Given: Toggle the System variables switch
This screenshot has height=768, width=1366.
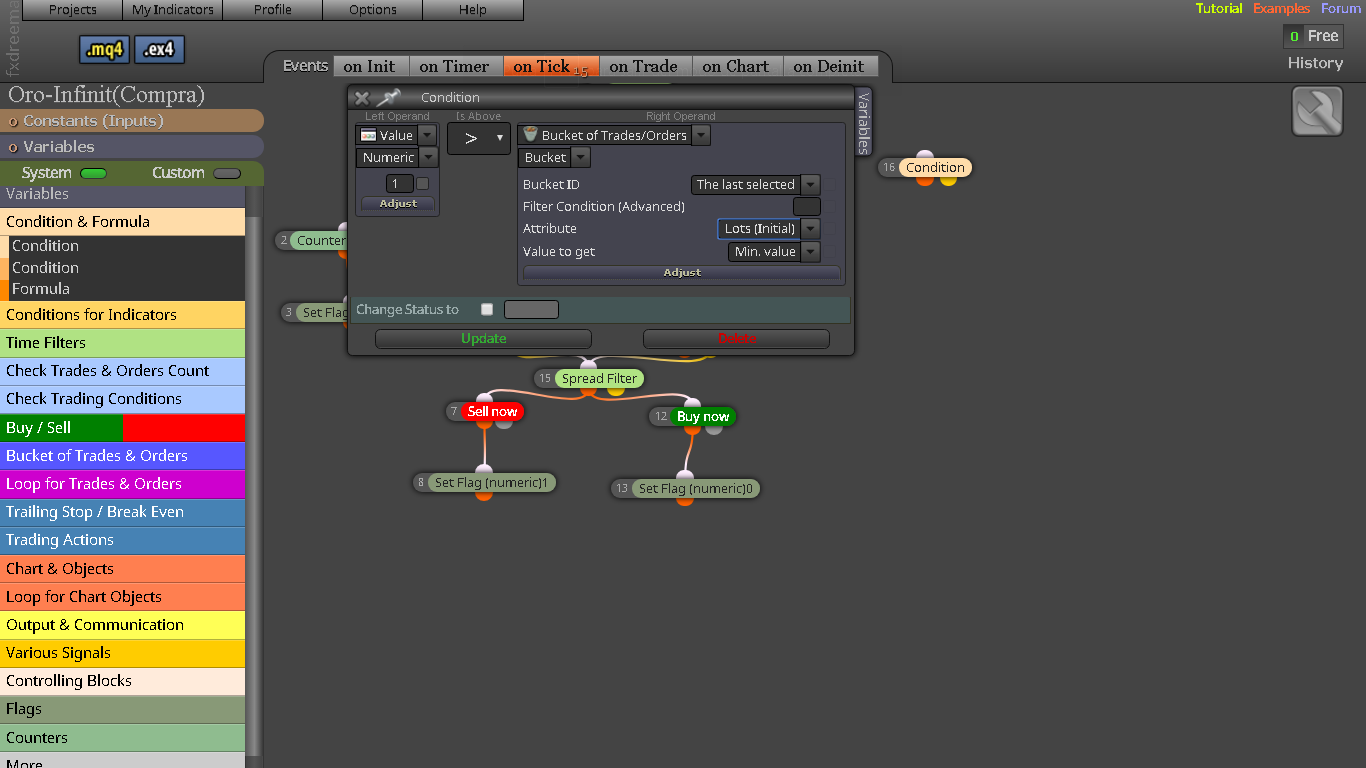Looking at the screenshot, I should [x=93, y=173].
